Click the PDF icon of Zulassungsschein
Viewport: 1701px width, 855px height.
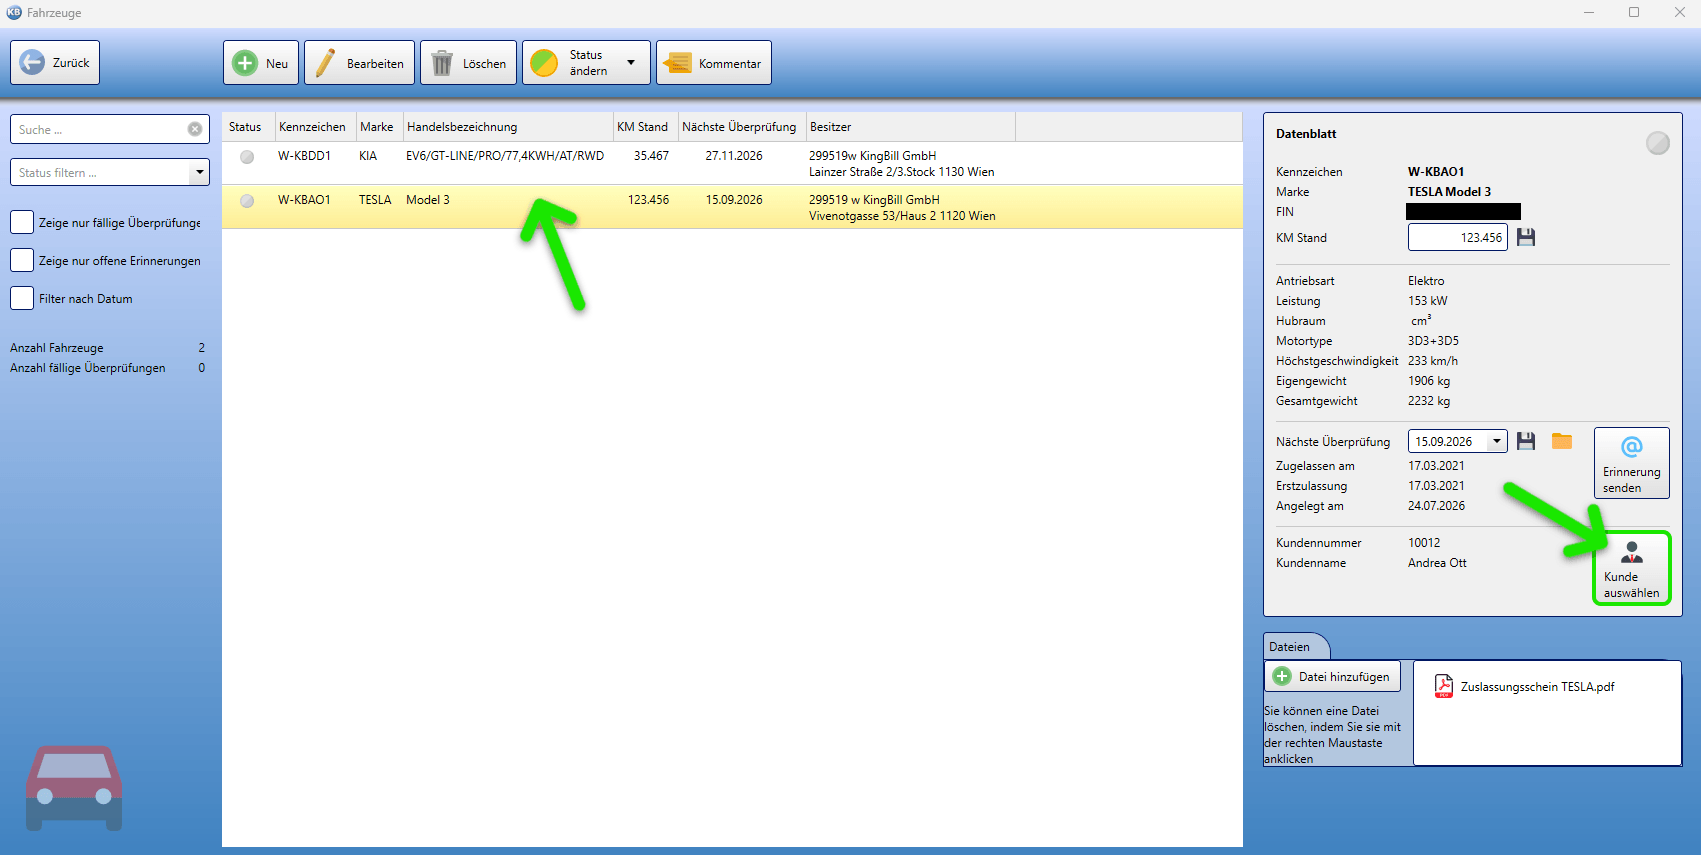coord(1443,686)
